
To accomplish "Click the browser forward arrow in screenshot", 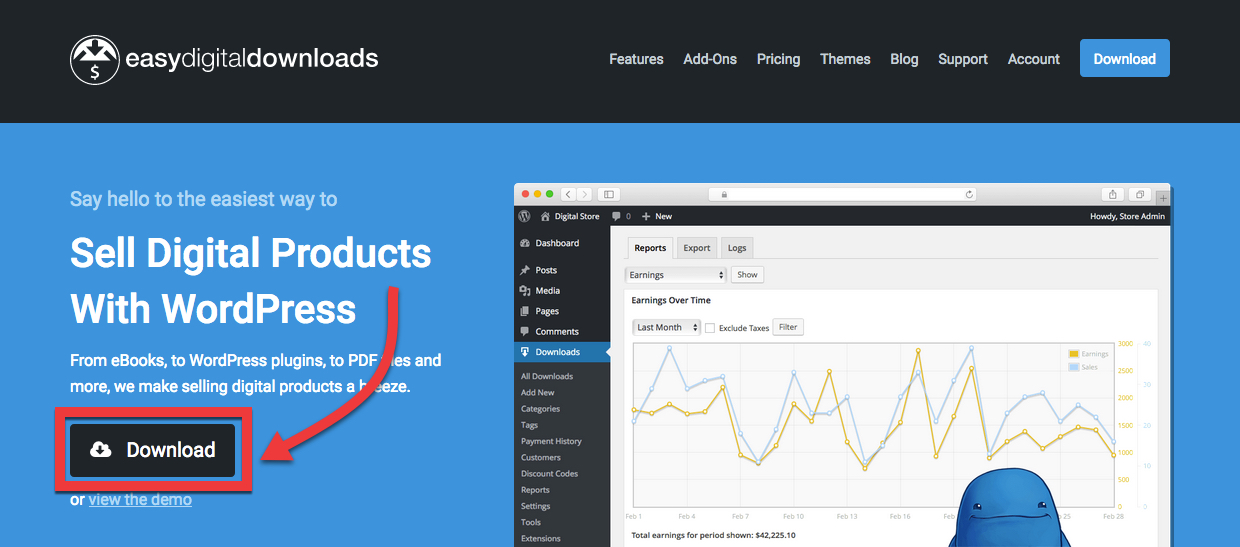I will [x=584, y=194].
